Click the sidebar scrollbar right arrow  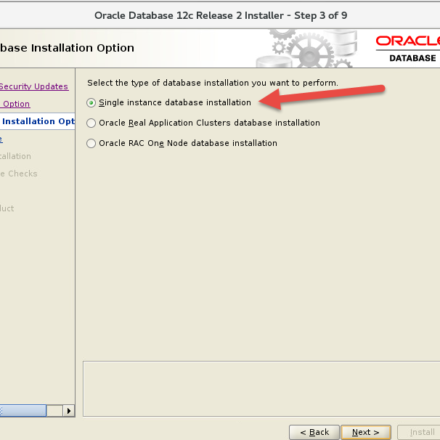coord(69,411)
